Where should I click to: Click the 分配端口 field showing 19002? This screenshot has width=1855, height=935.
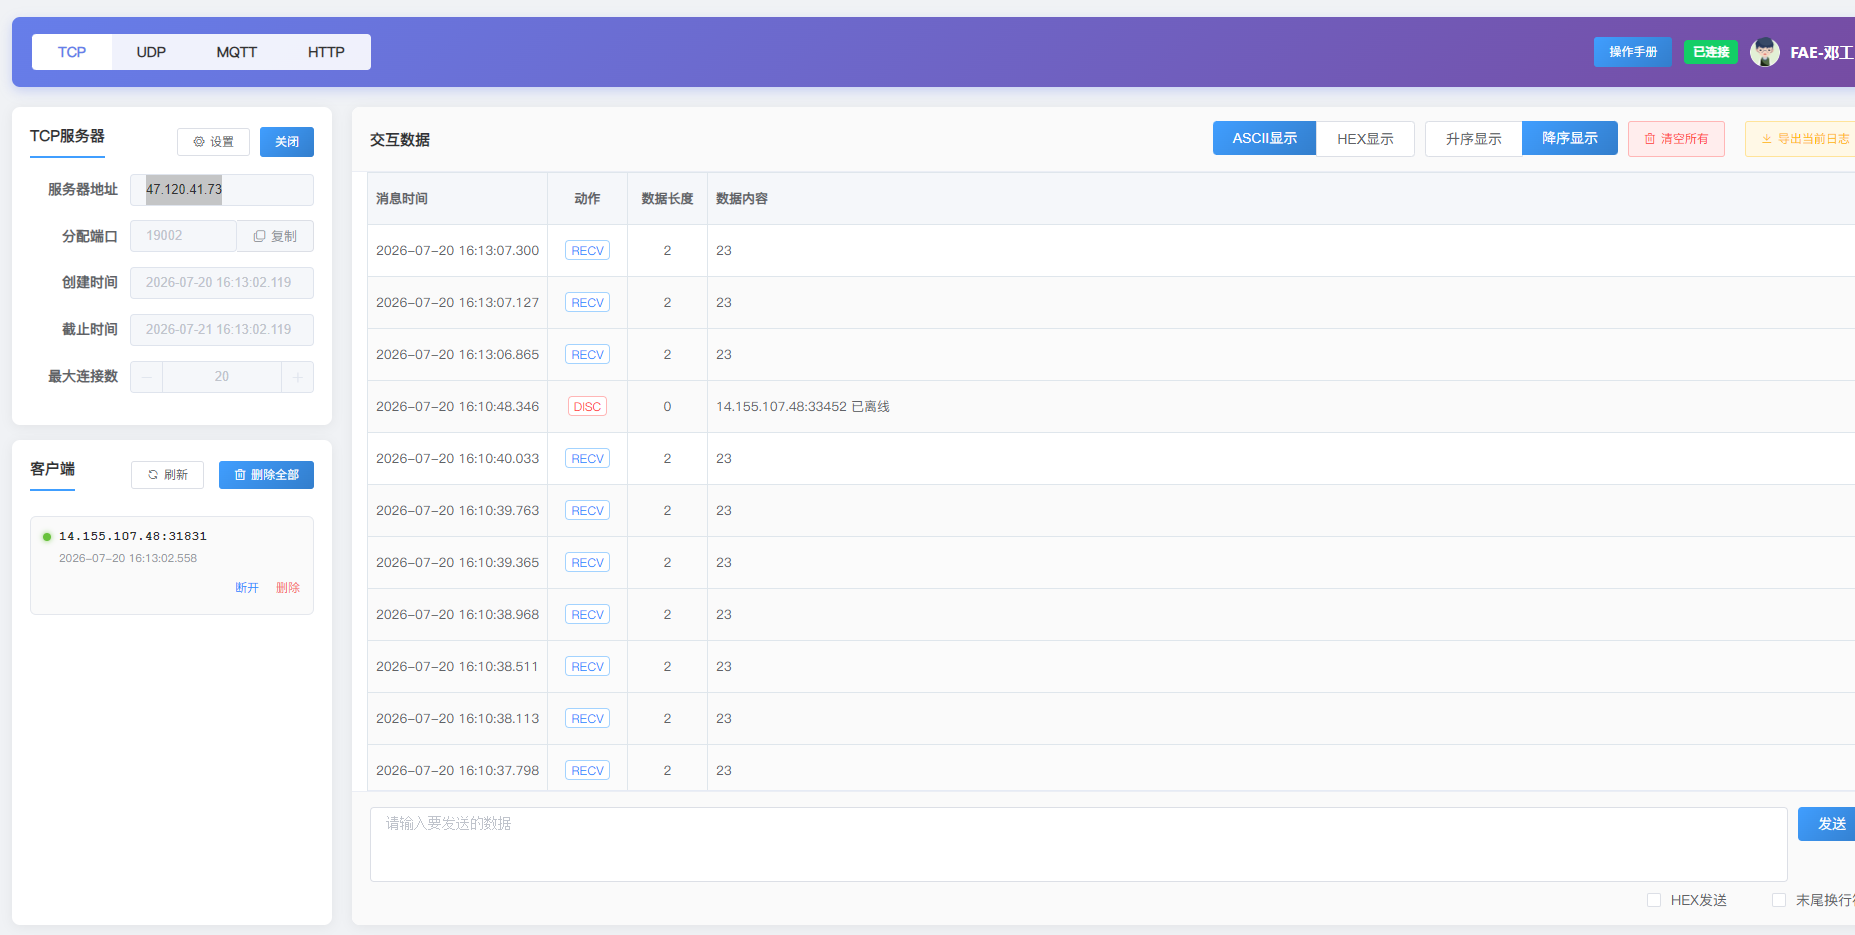[x=184, y=236]
